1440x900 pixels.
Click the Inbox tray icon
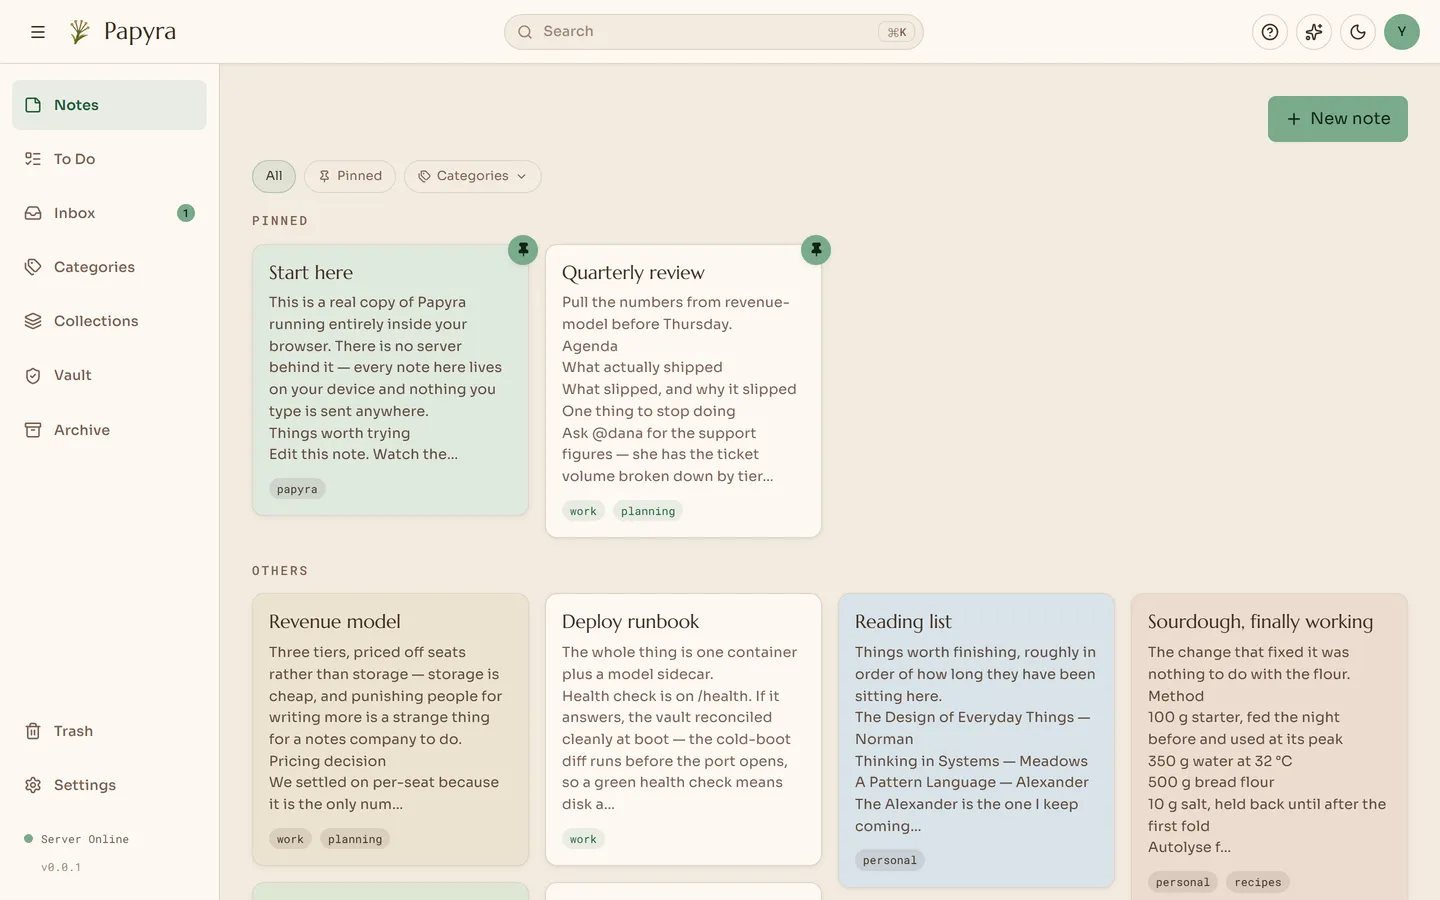coord(33,213)
